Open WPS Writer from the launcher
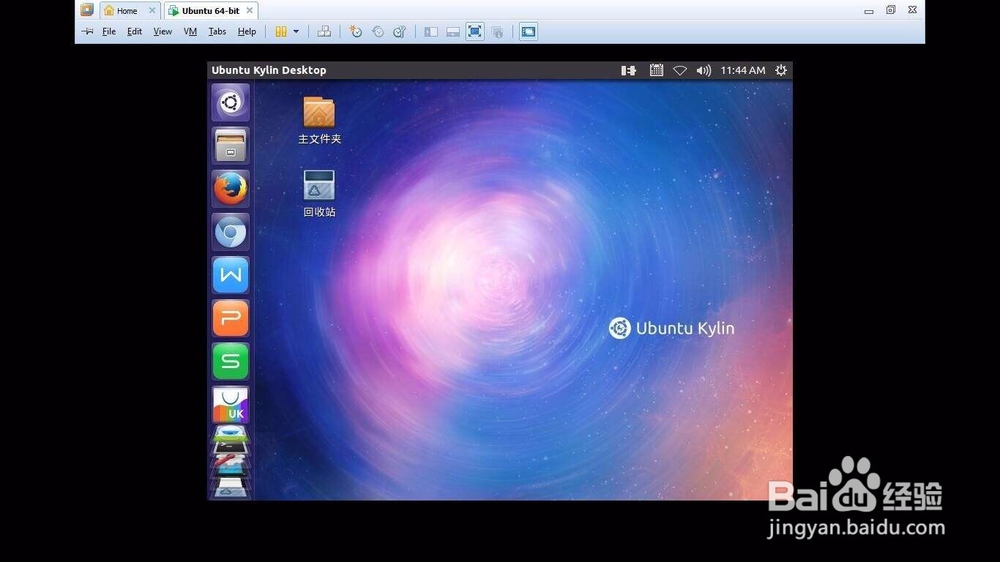Viewport: 1000px width, 562px height. (230, 275)
